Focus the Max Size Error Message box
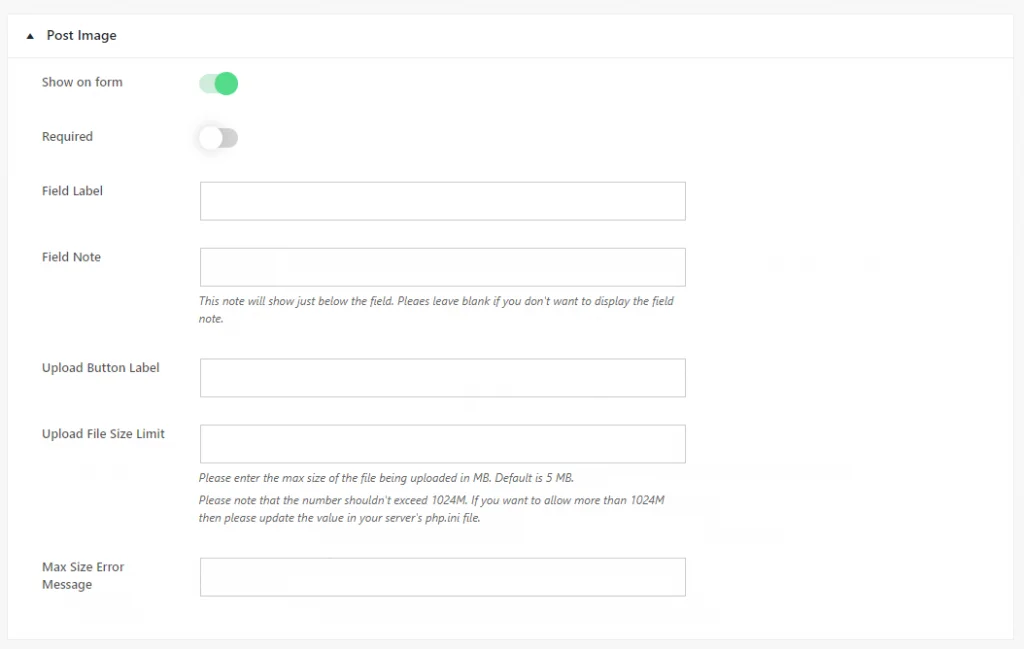1024x649 pixels. point(443,577)
